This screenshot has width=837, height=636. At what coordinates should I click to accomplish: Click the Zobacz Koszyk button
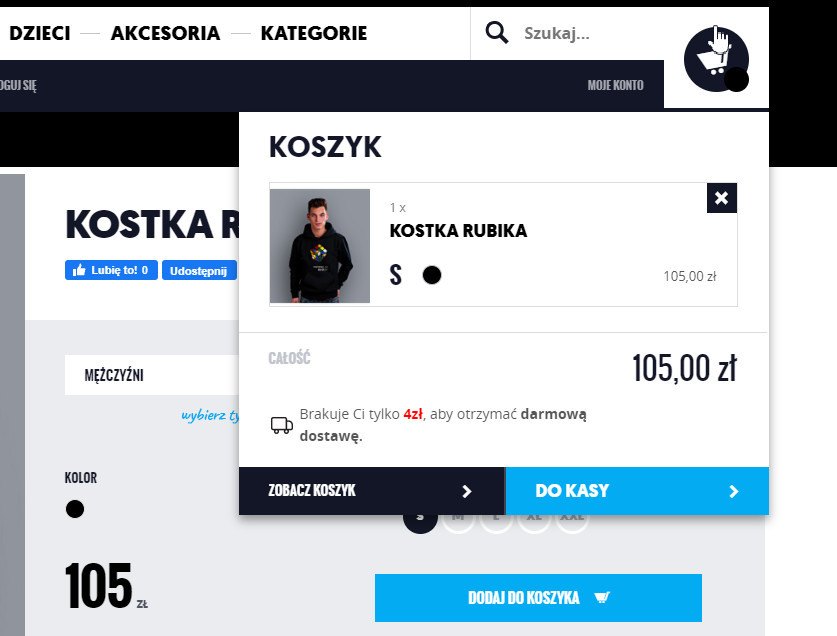tap(372, 491)
